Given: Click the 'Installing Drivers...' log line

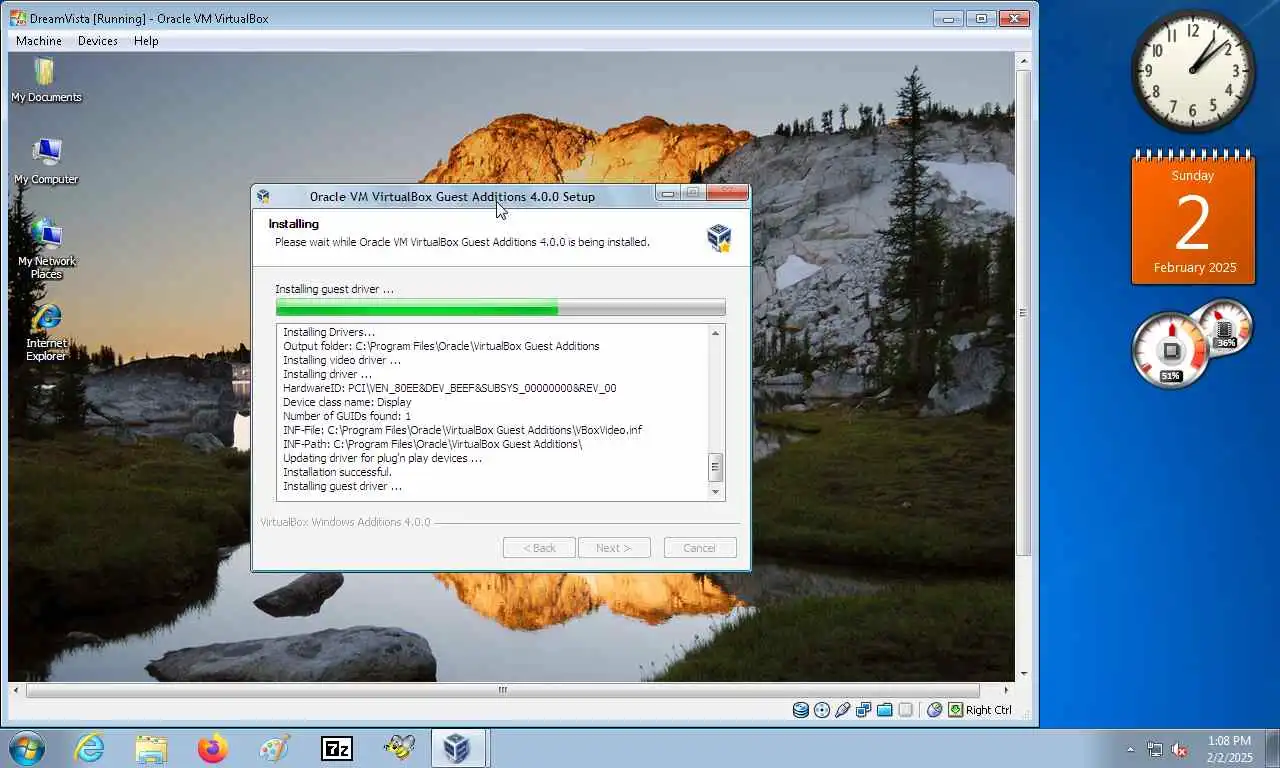Looking at the screenshot, I should [x=329, y=332].
